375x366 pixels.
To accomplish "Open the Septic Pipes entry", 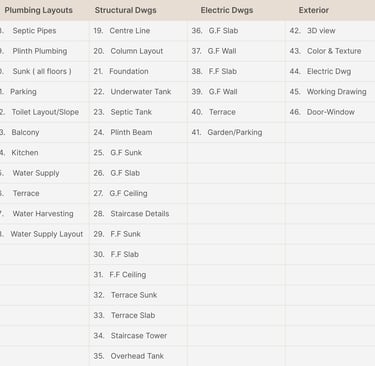I will (34, 31).
